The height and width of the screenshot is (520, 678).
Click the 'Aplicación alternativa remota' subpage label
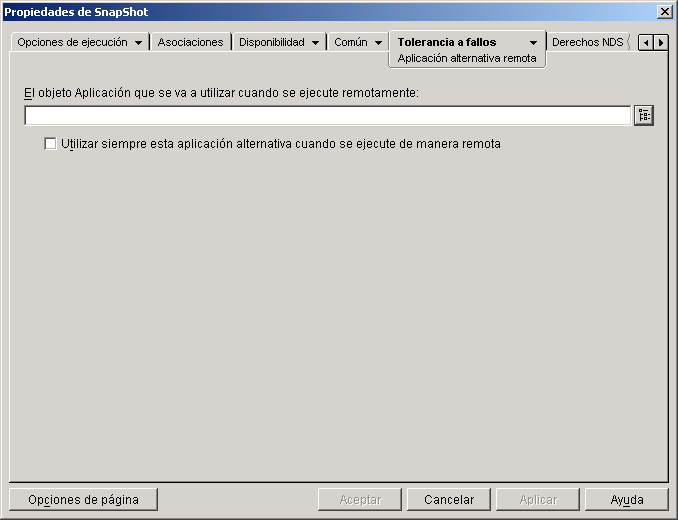tap(467, 58)
